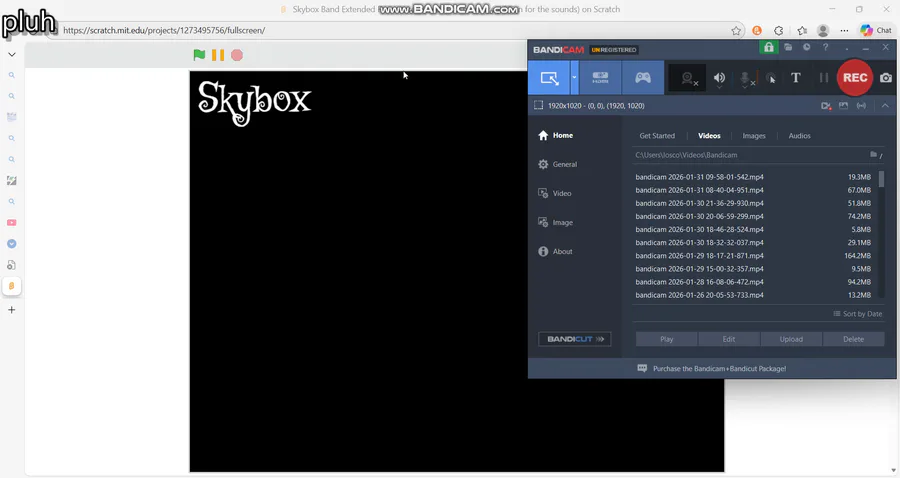Open the scheduled recording clock icon in Bandicam

tap(806, 48)
